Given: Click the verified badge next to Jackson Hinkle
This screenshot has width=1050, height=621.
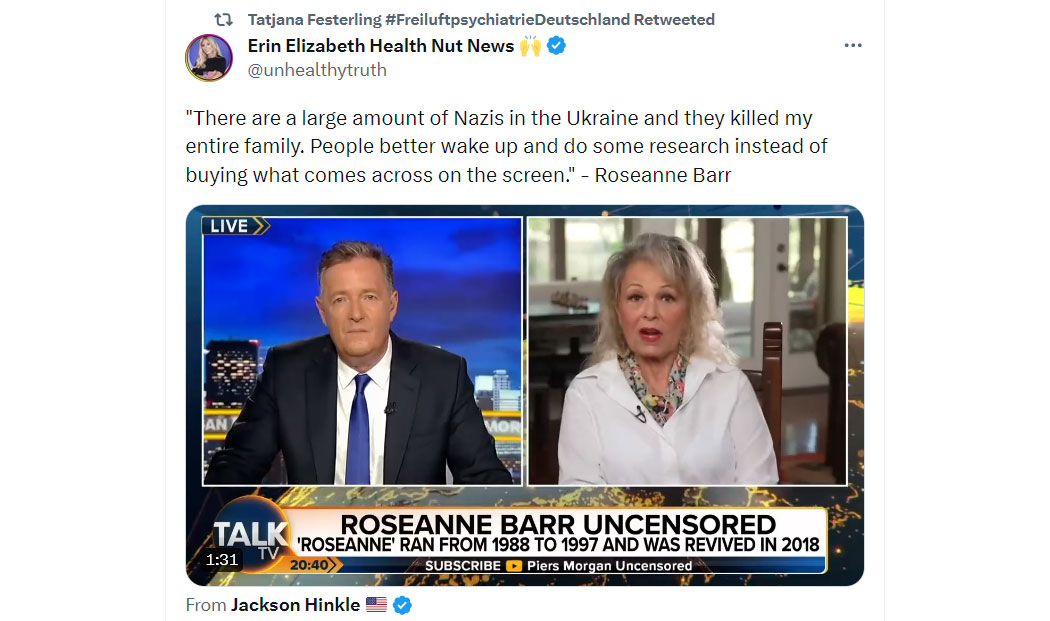Looking at the screenshot, I should tap(402, 605).
